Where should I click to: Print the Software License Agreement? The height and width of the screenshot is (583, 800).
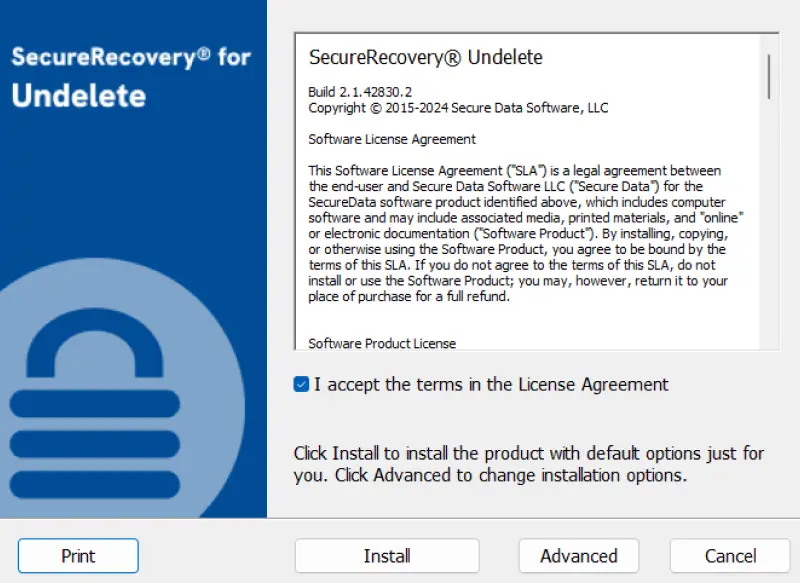77,556
